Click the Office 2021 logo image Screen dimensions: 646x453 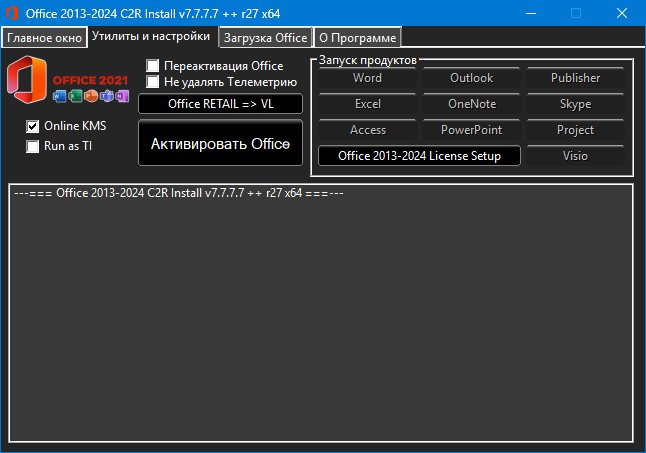pos(68,84)
